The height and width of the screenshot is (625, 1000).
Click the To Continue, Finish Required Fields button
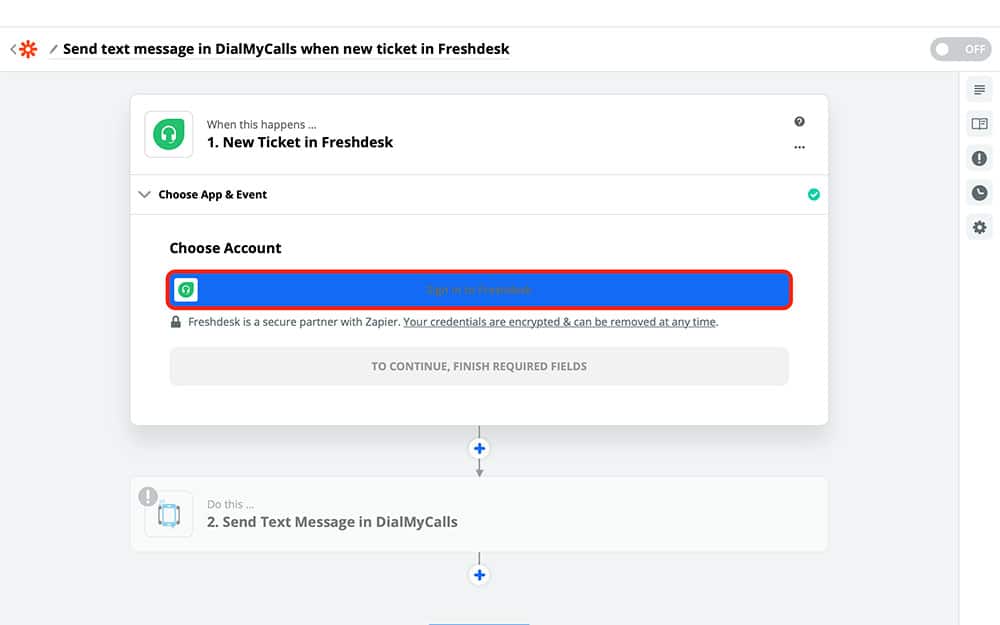click(479, 366)
